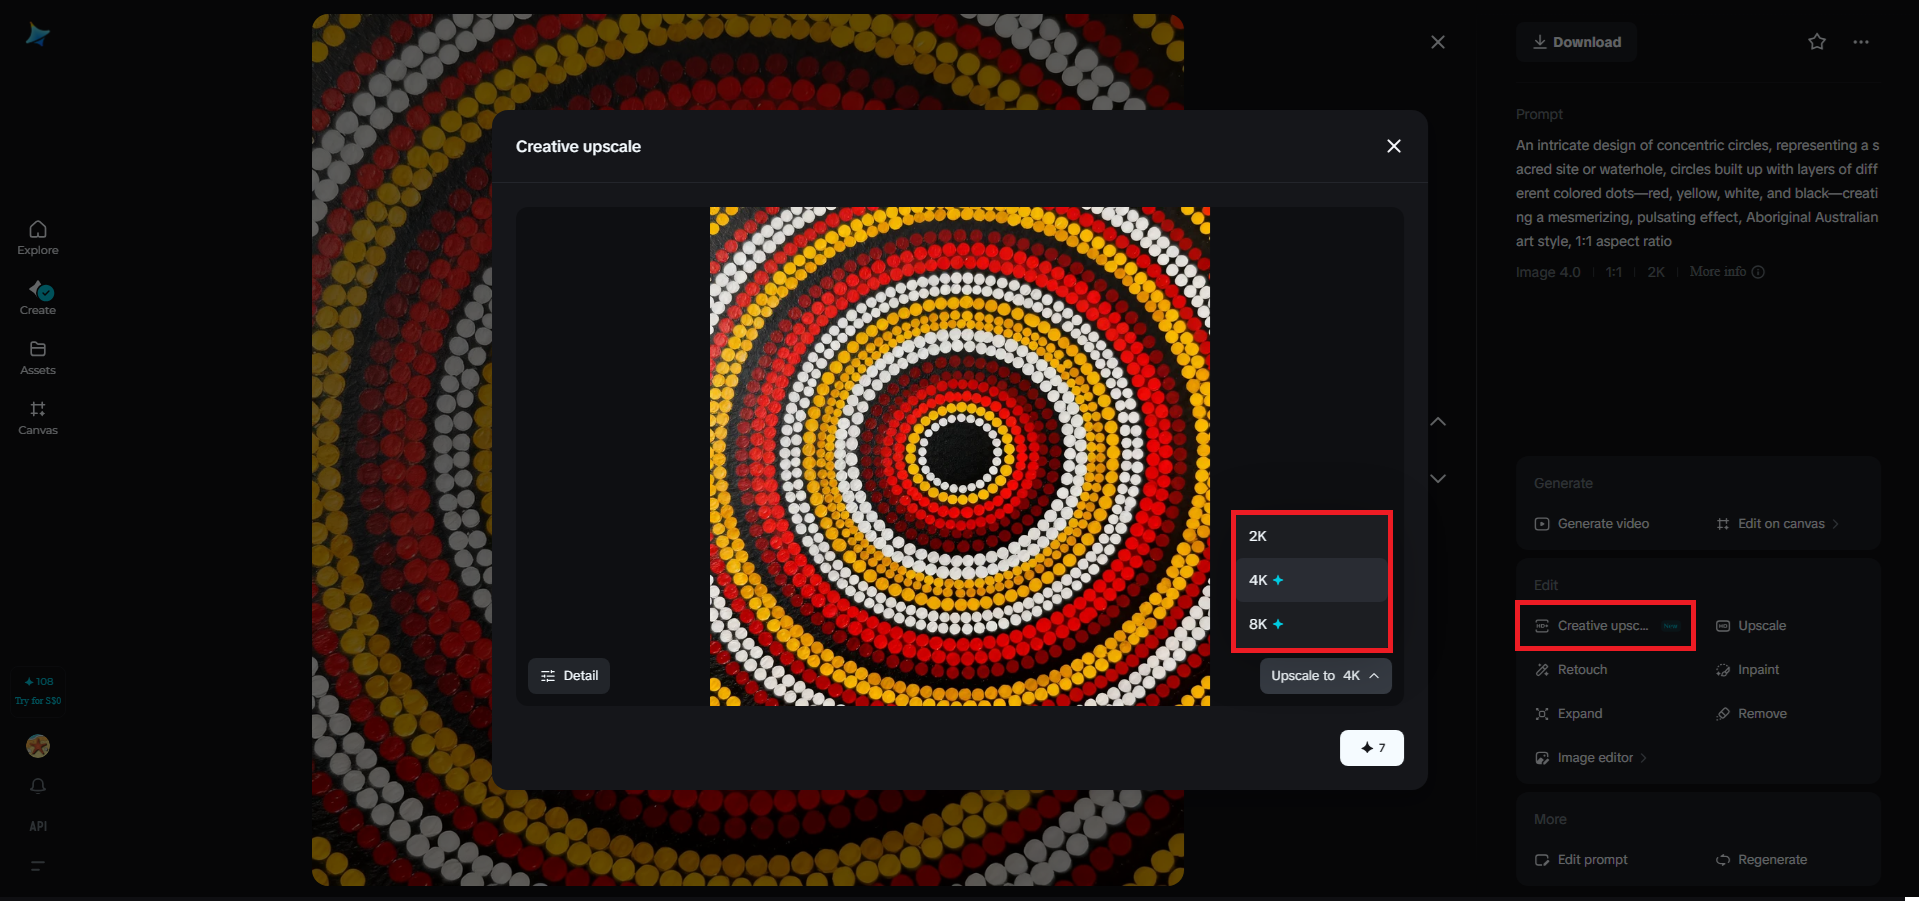This screenshot has height=901, width=1919.
Task: Click Generate video
Action: (x=1592, y=524)
